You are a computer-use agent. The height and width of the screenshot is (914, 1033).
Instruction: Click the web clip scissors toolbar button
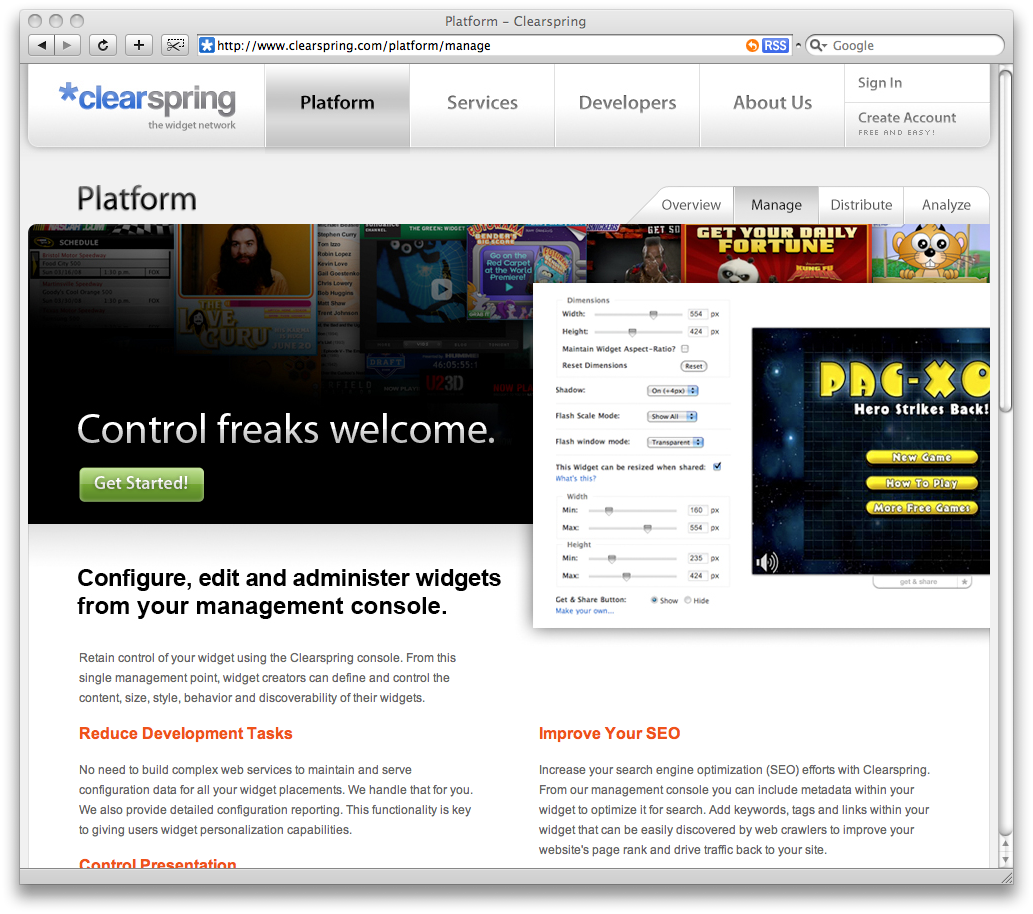175,45
